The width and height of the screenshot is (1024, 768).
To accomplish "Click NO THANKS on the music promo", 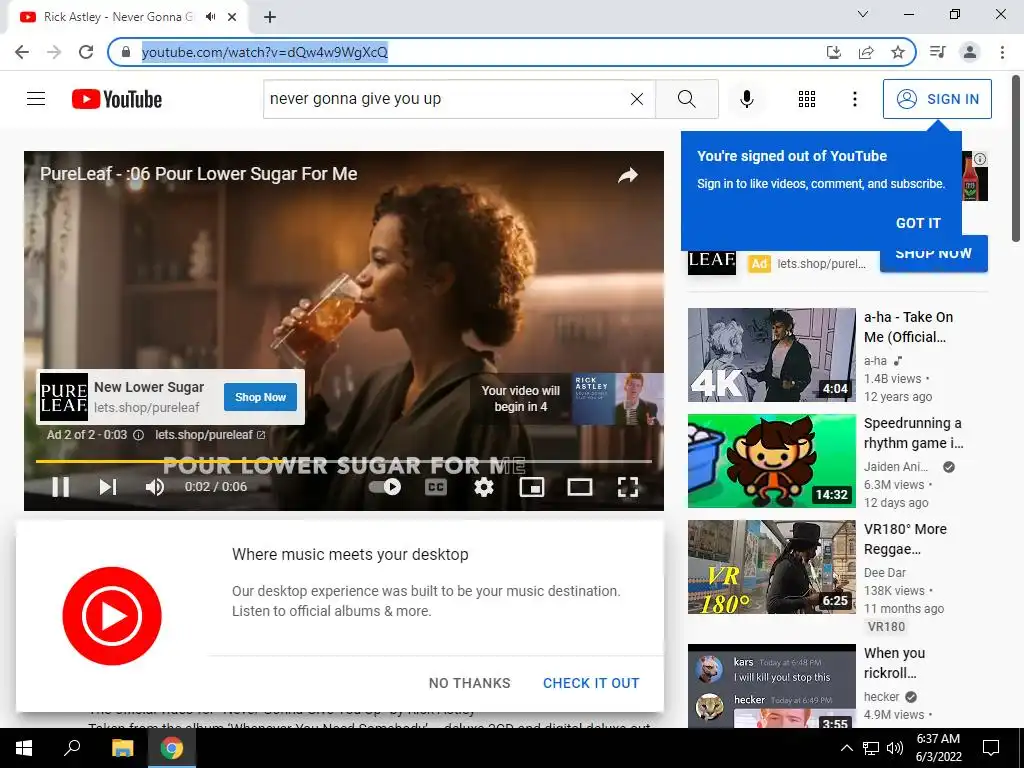I will click(470, 683).
